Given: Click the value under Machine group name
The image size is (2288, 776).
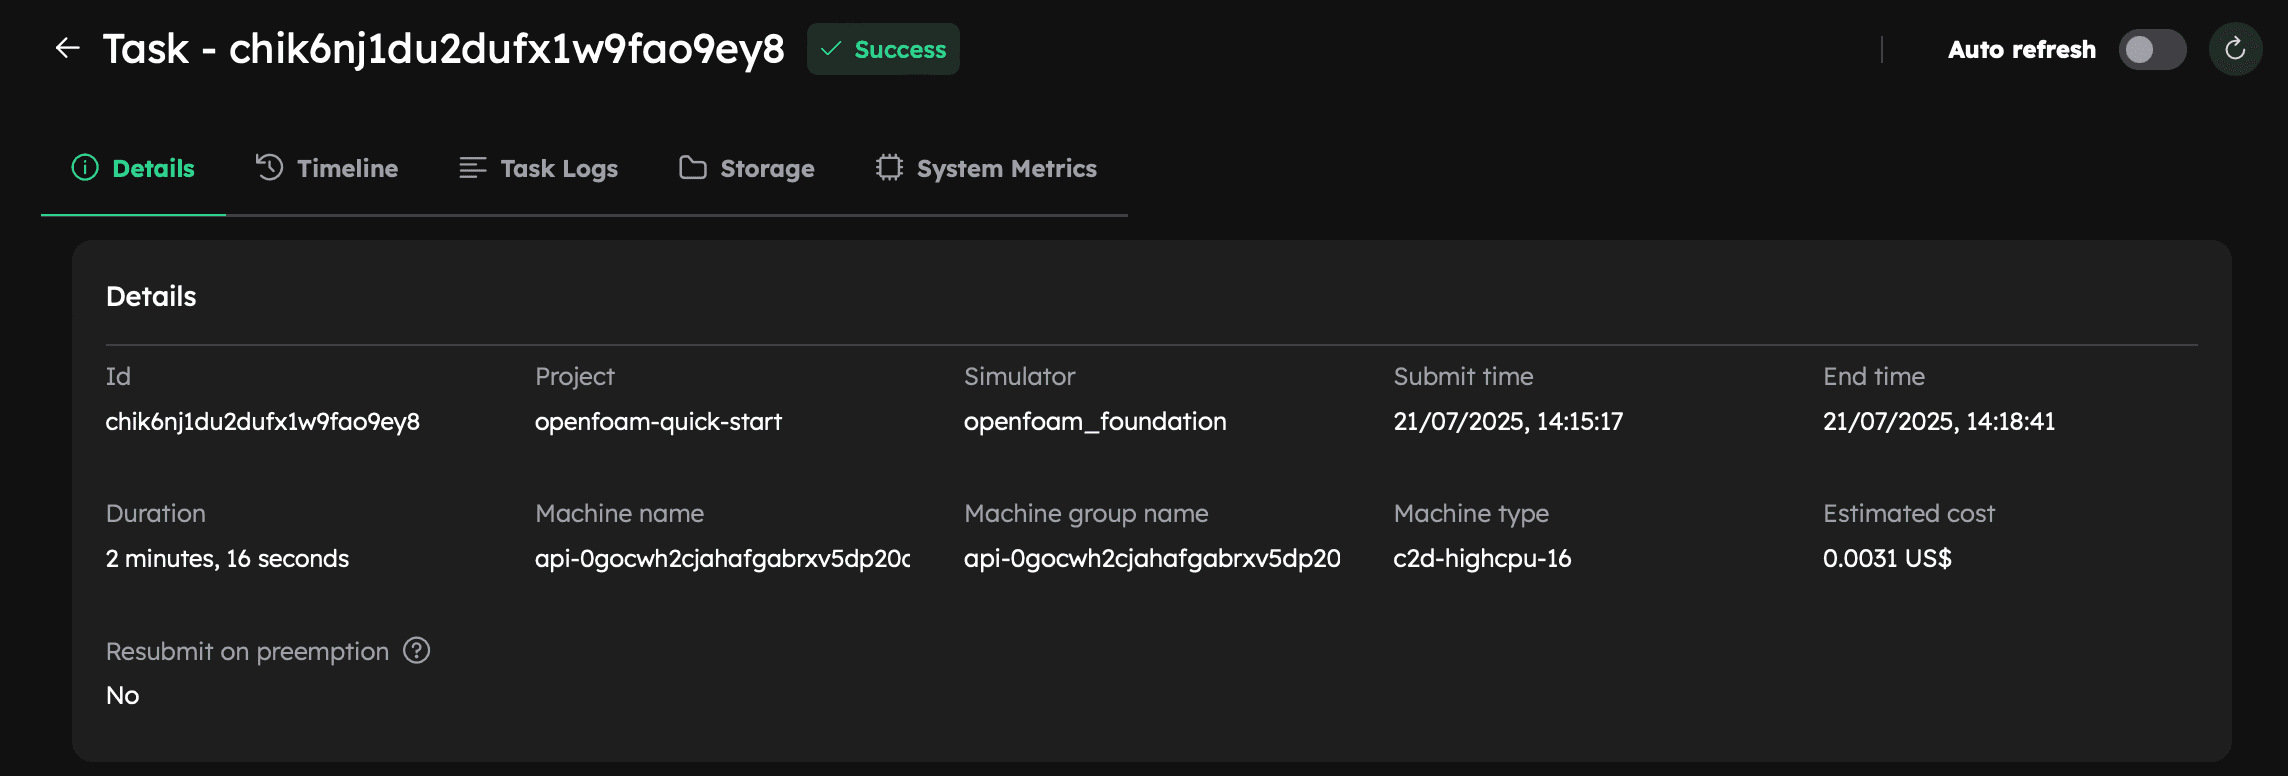Looking at the screenshot, I should (1152, 559).
